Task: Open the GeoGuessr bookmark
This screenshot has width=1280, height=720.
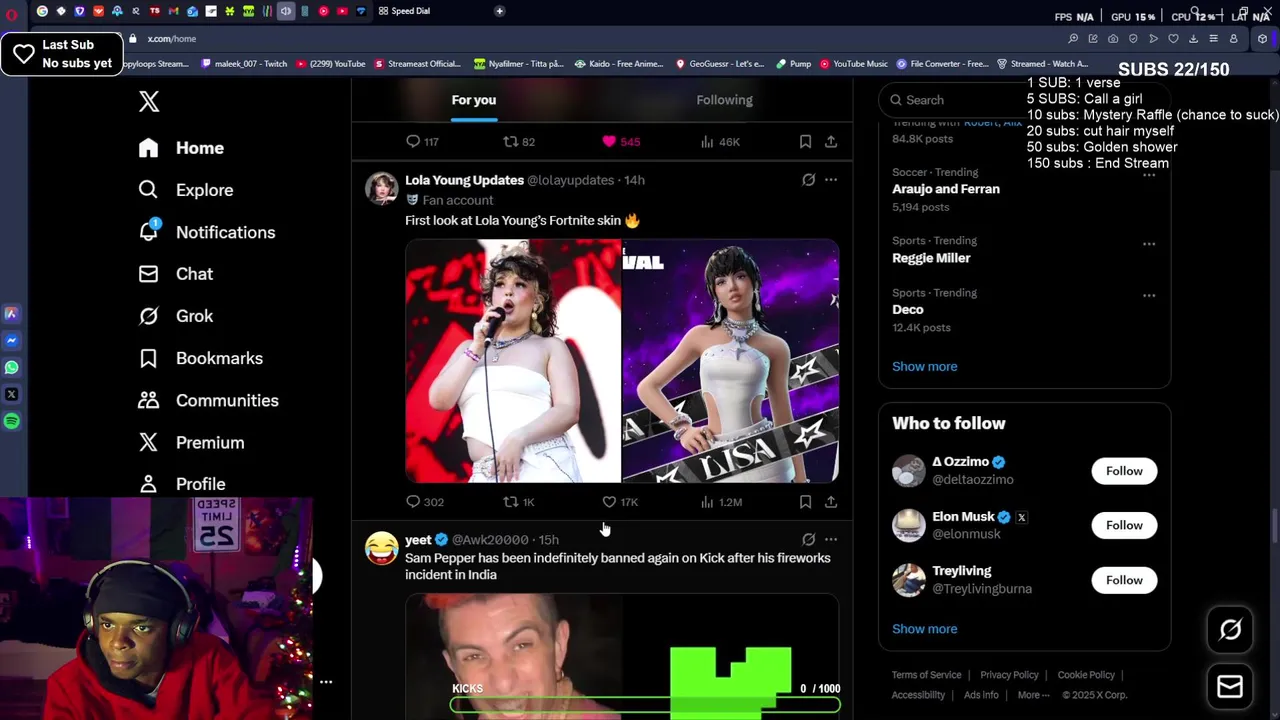Action: (x=719, y=64)
